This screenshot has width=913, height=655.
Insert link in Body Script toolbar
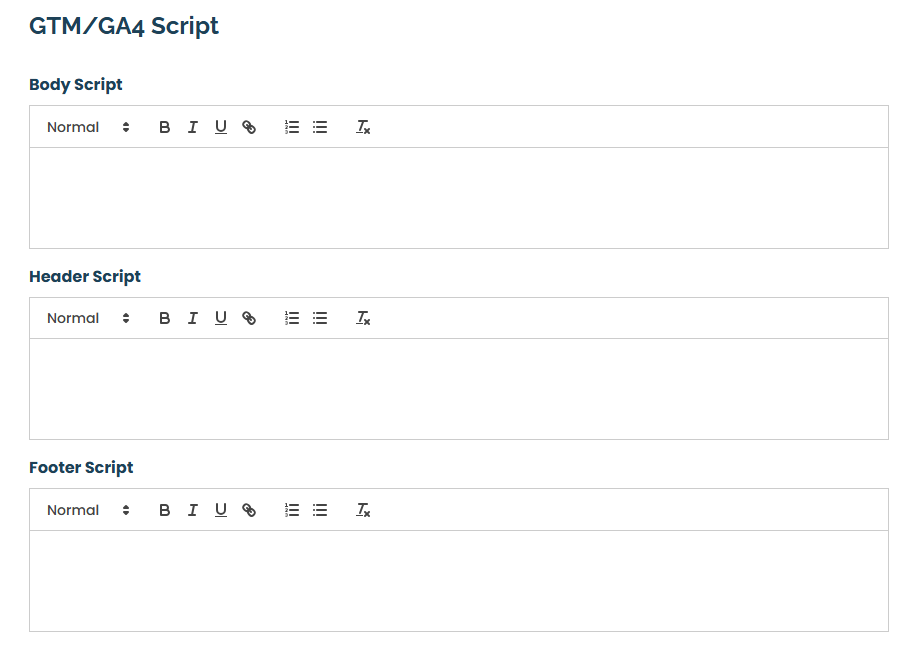(x=249, y=127)
